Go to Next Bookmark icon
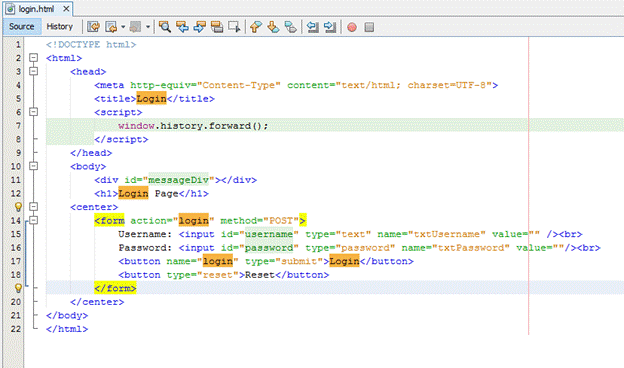This screenshot has width=624, height=368. pyautogui.click(x=273, y=27)
